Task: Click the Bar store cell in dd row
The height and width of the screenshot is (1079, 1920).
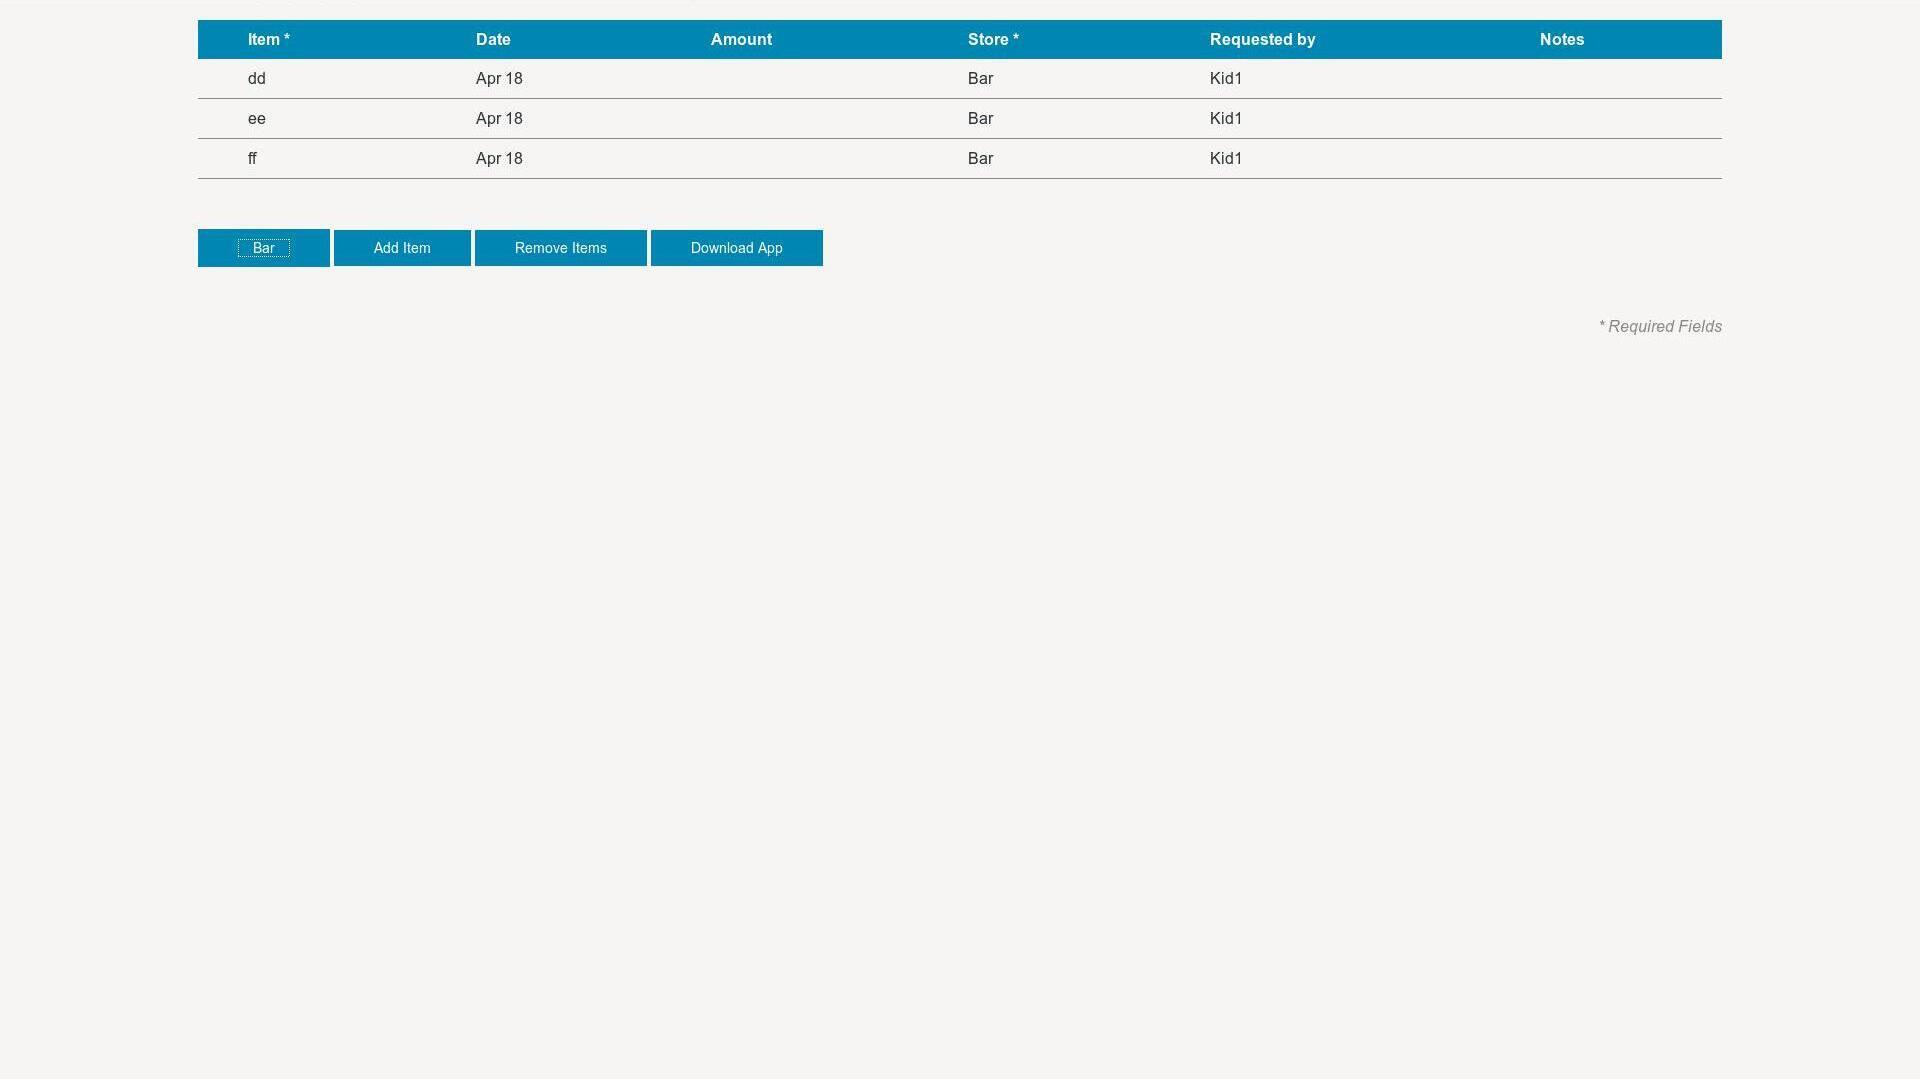Action: pos(980,79)
